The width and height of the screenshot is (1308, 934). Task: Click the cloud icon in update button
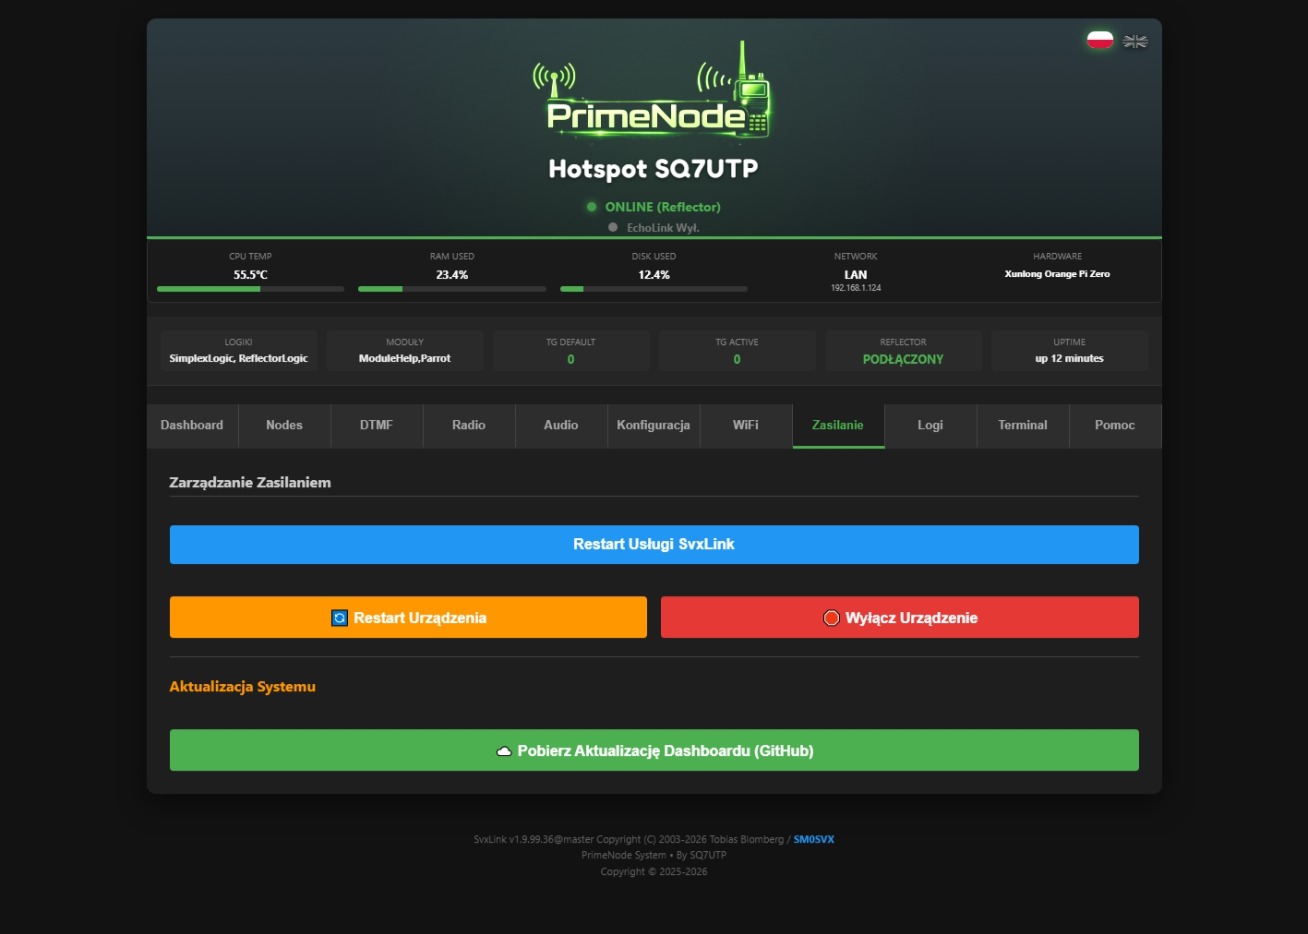tap(505, 751)
